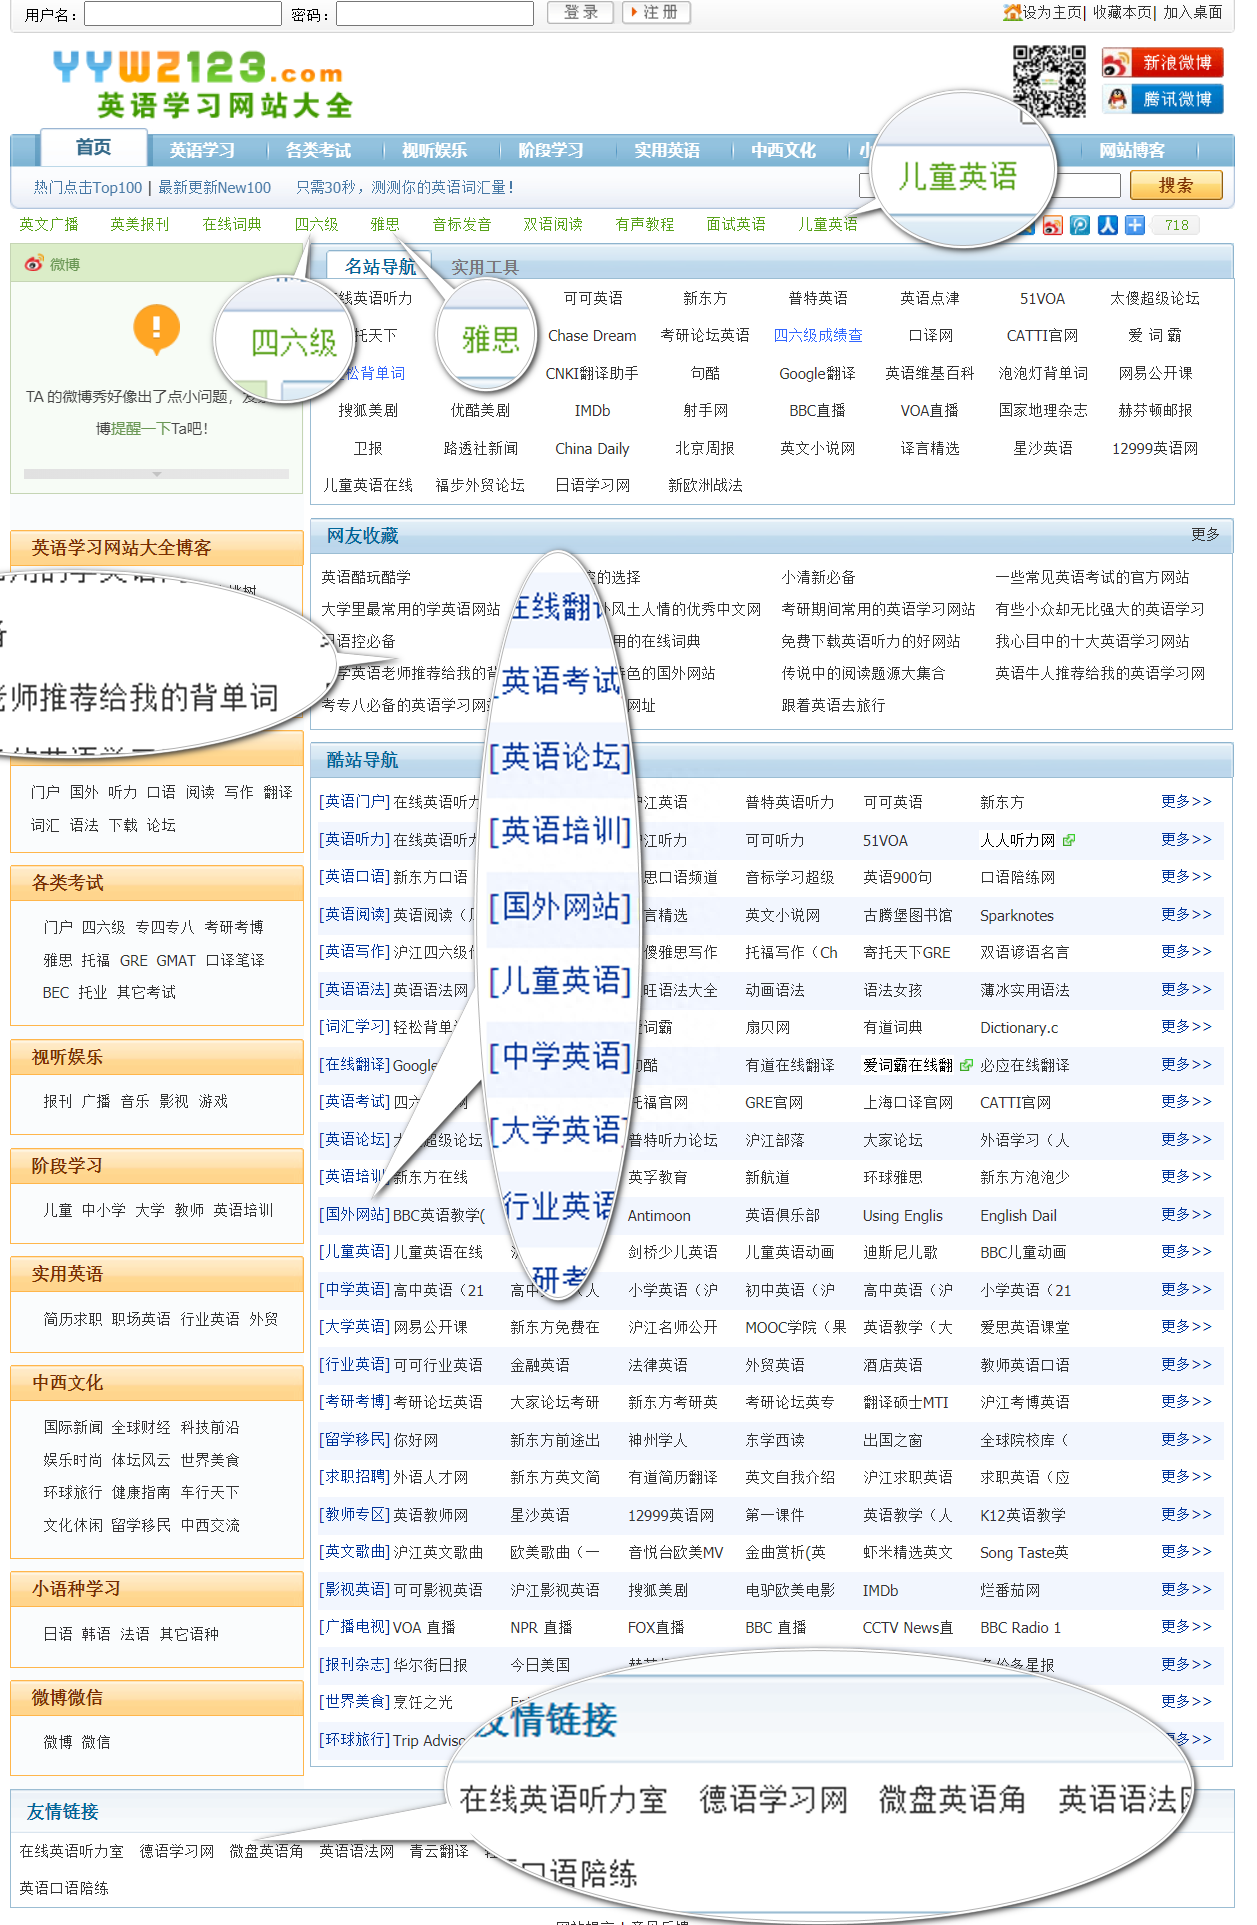The image size is (1257, 1925).
Task: Click the QR code image
Action: [1049, 81]
